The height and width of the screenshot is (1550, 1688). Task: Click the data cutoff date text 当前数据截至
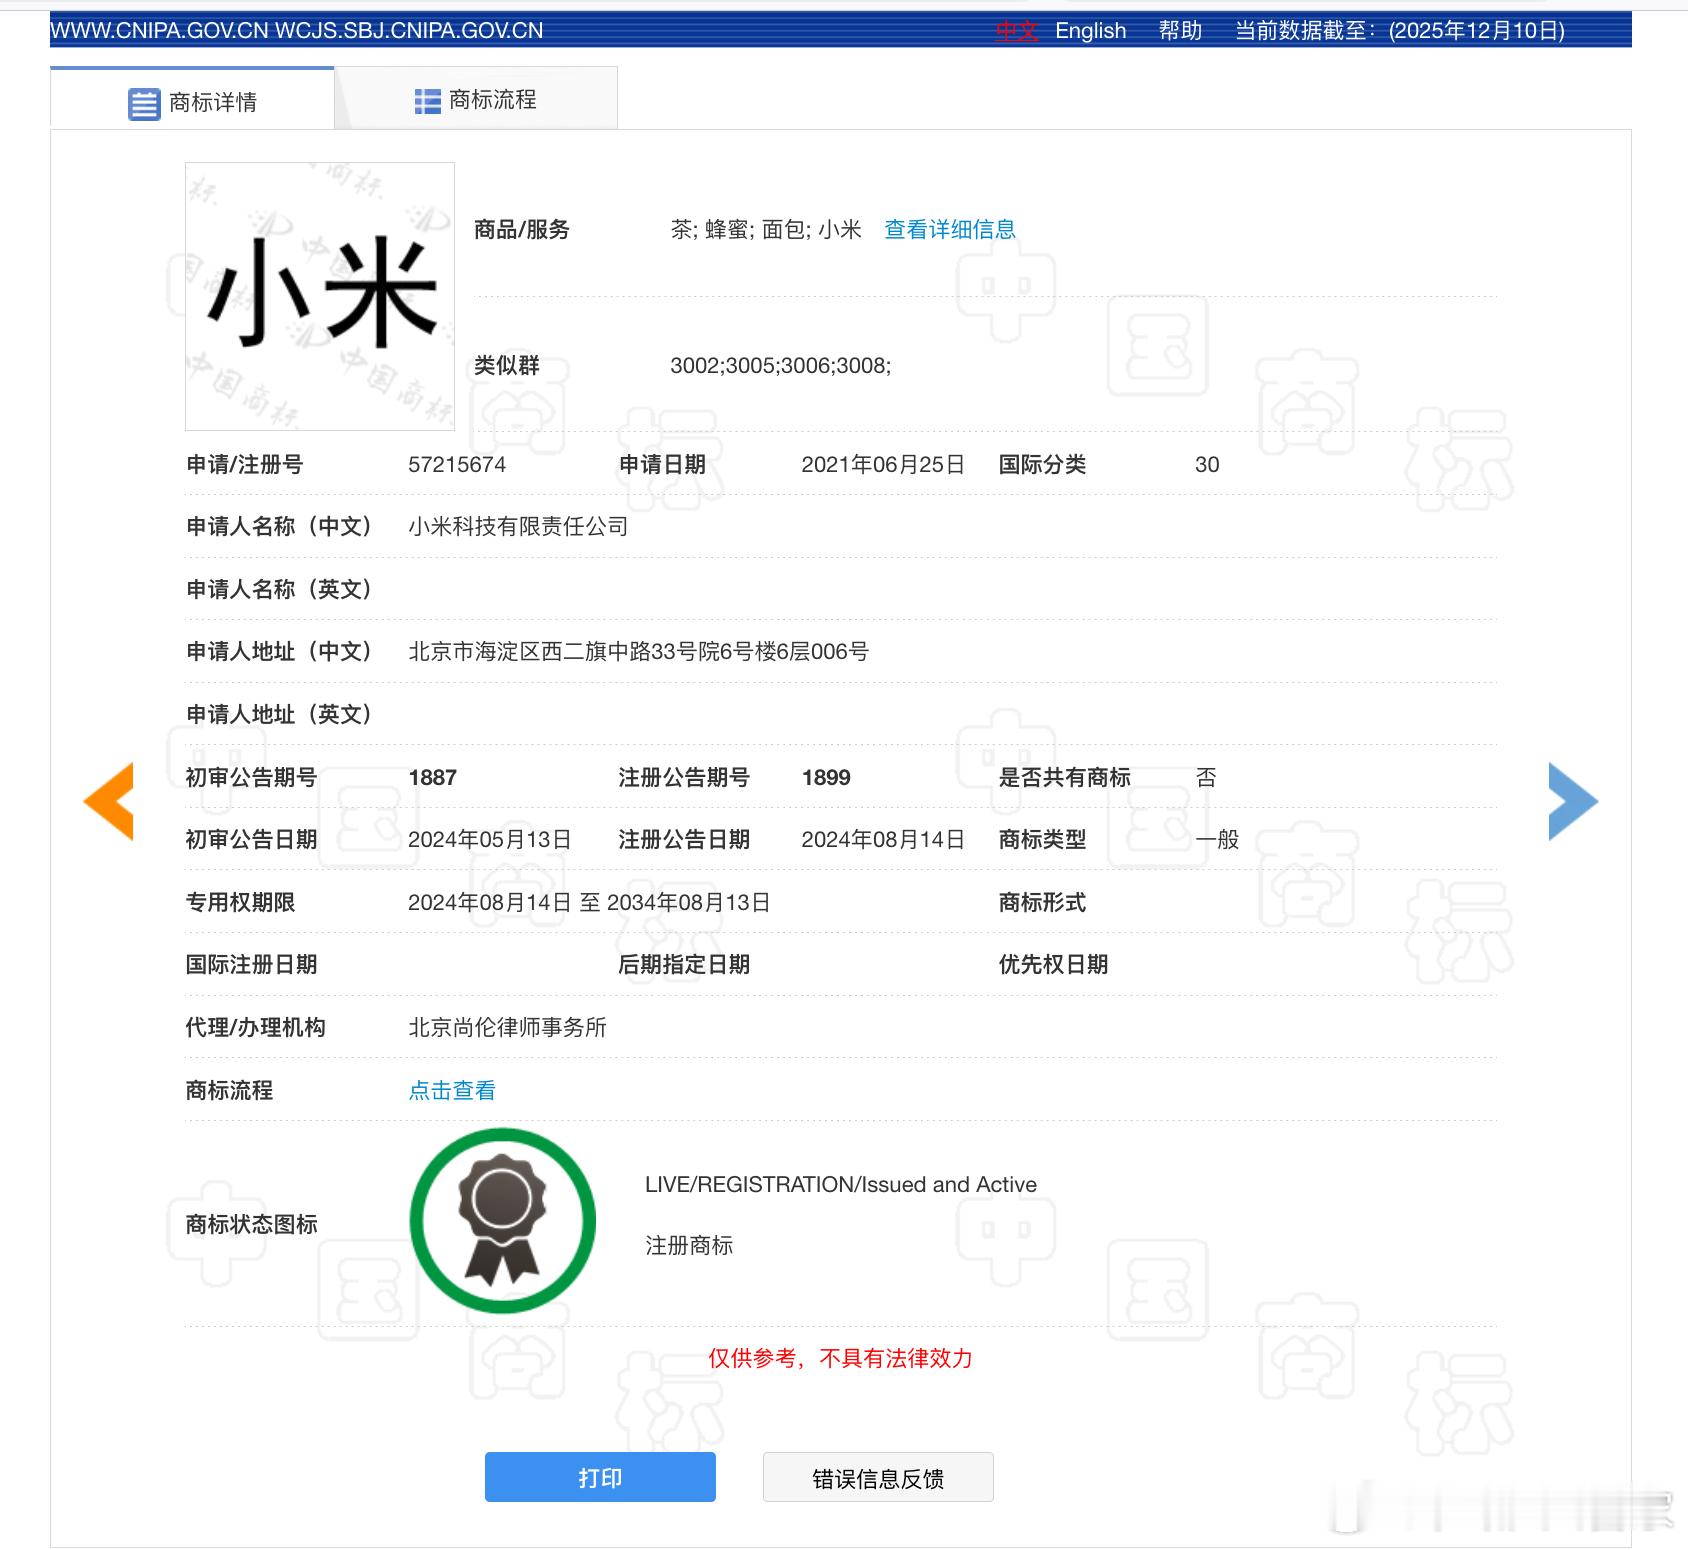[1400, 31]
